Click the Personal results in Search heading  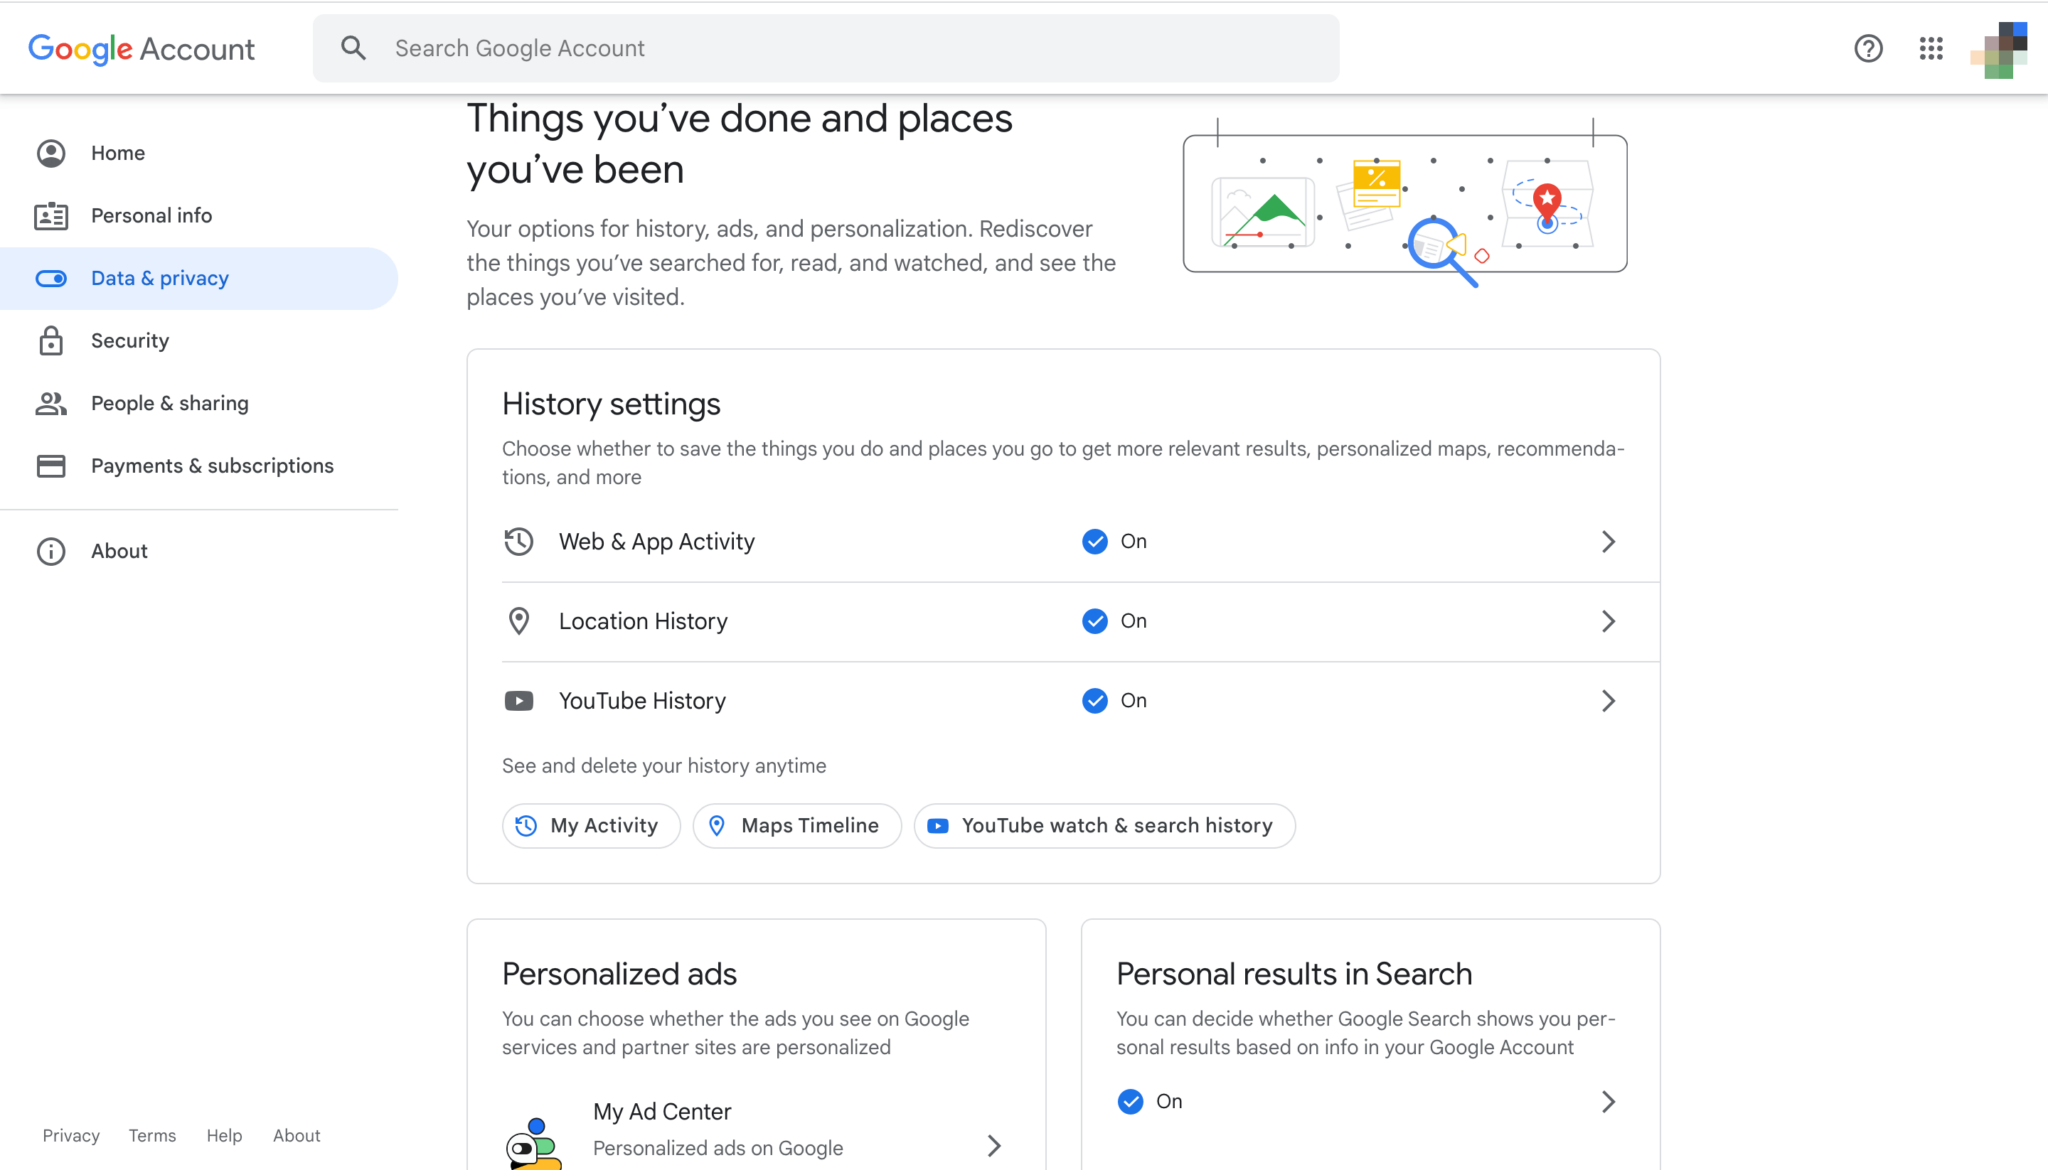[1294, 974]
